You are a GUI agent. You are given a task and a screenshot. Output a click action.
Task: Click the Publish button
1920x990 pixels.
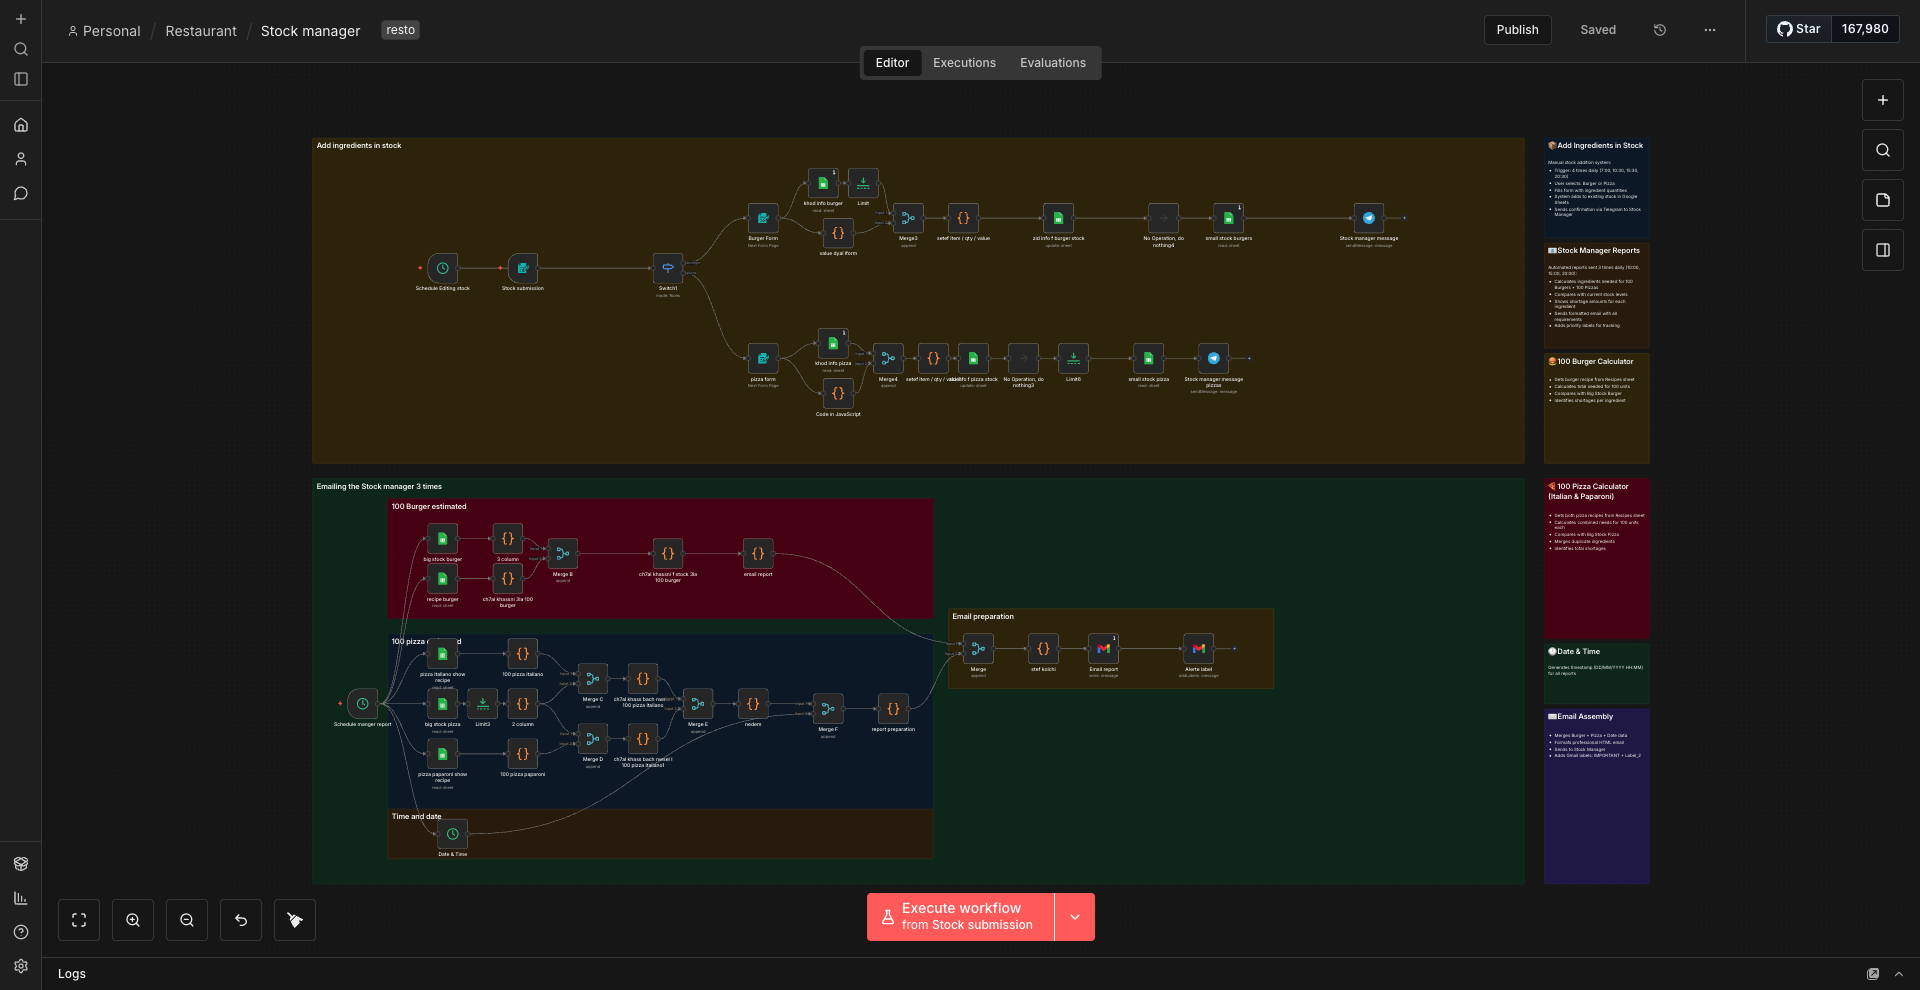[1517, 29]
